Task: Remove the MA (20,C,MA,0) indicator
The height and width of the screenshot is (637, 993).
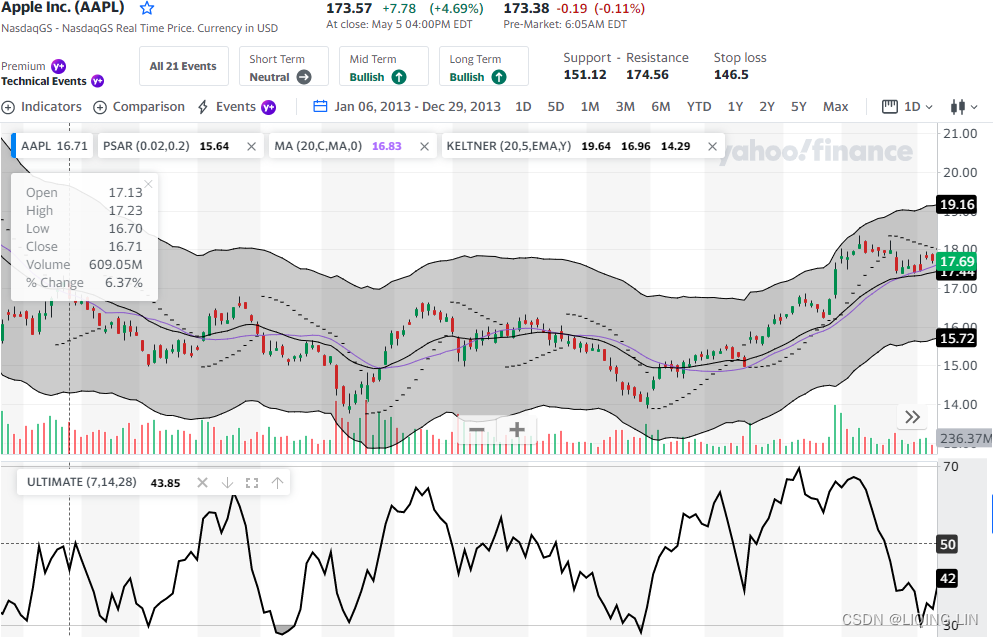Action: [x=424, y=146]
